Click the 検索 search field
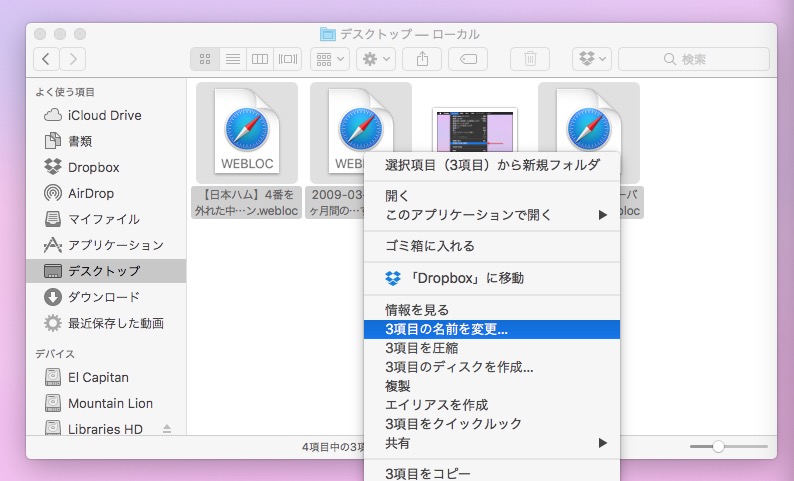This screenshot has height=481, width=794. (x=694, y=59)
